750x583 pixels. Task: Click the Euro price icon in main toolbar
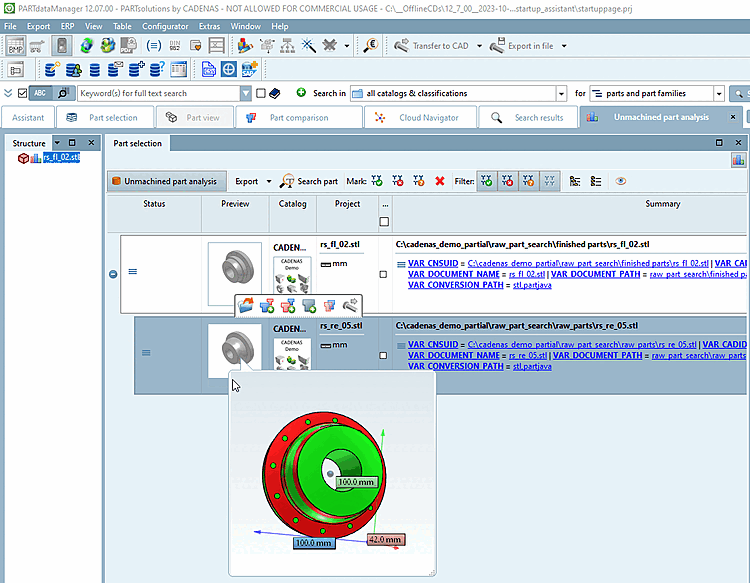point(371,46)
